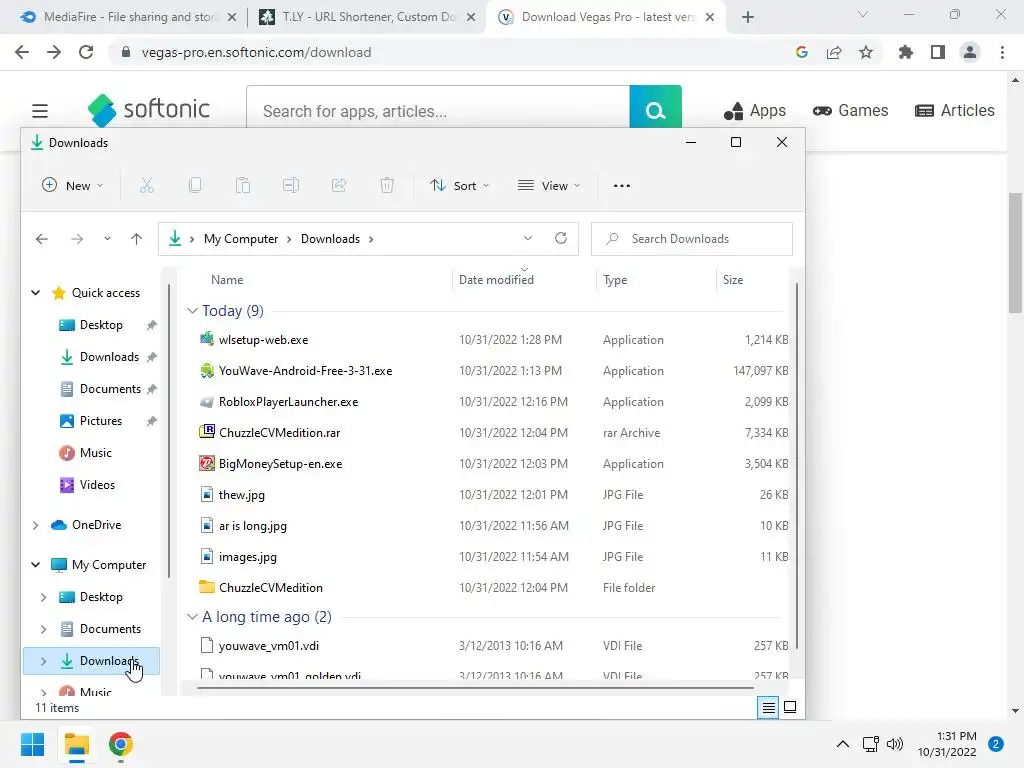Screen dimensions: 1024x768
Task: Click Apps in Softonic navigation
Action: point(755,110)
